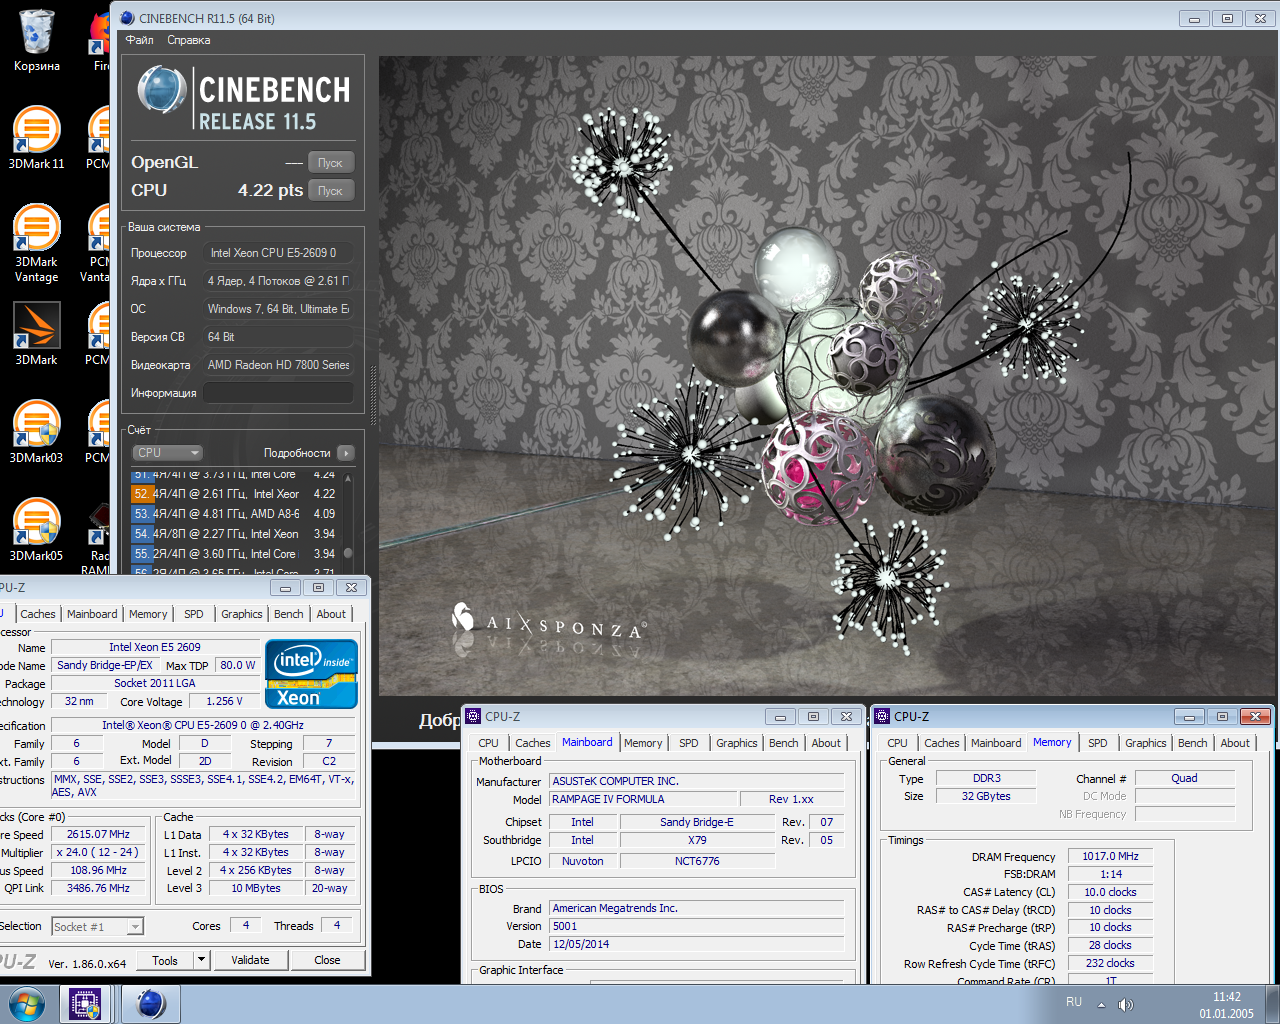Viewport: 1280px width, 1024px height.
Task: Switch to SPD tab in left CPU-Z
Action: (194, 614)
